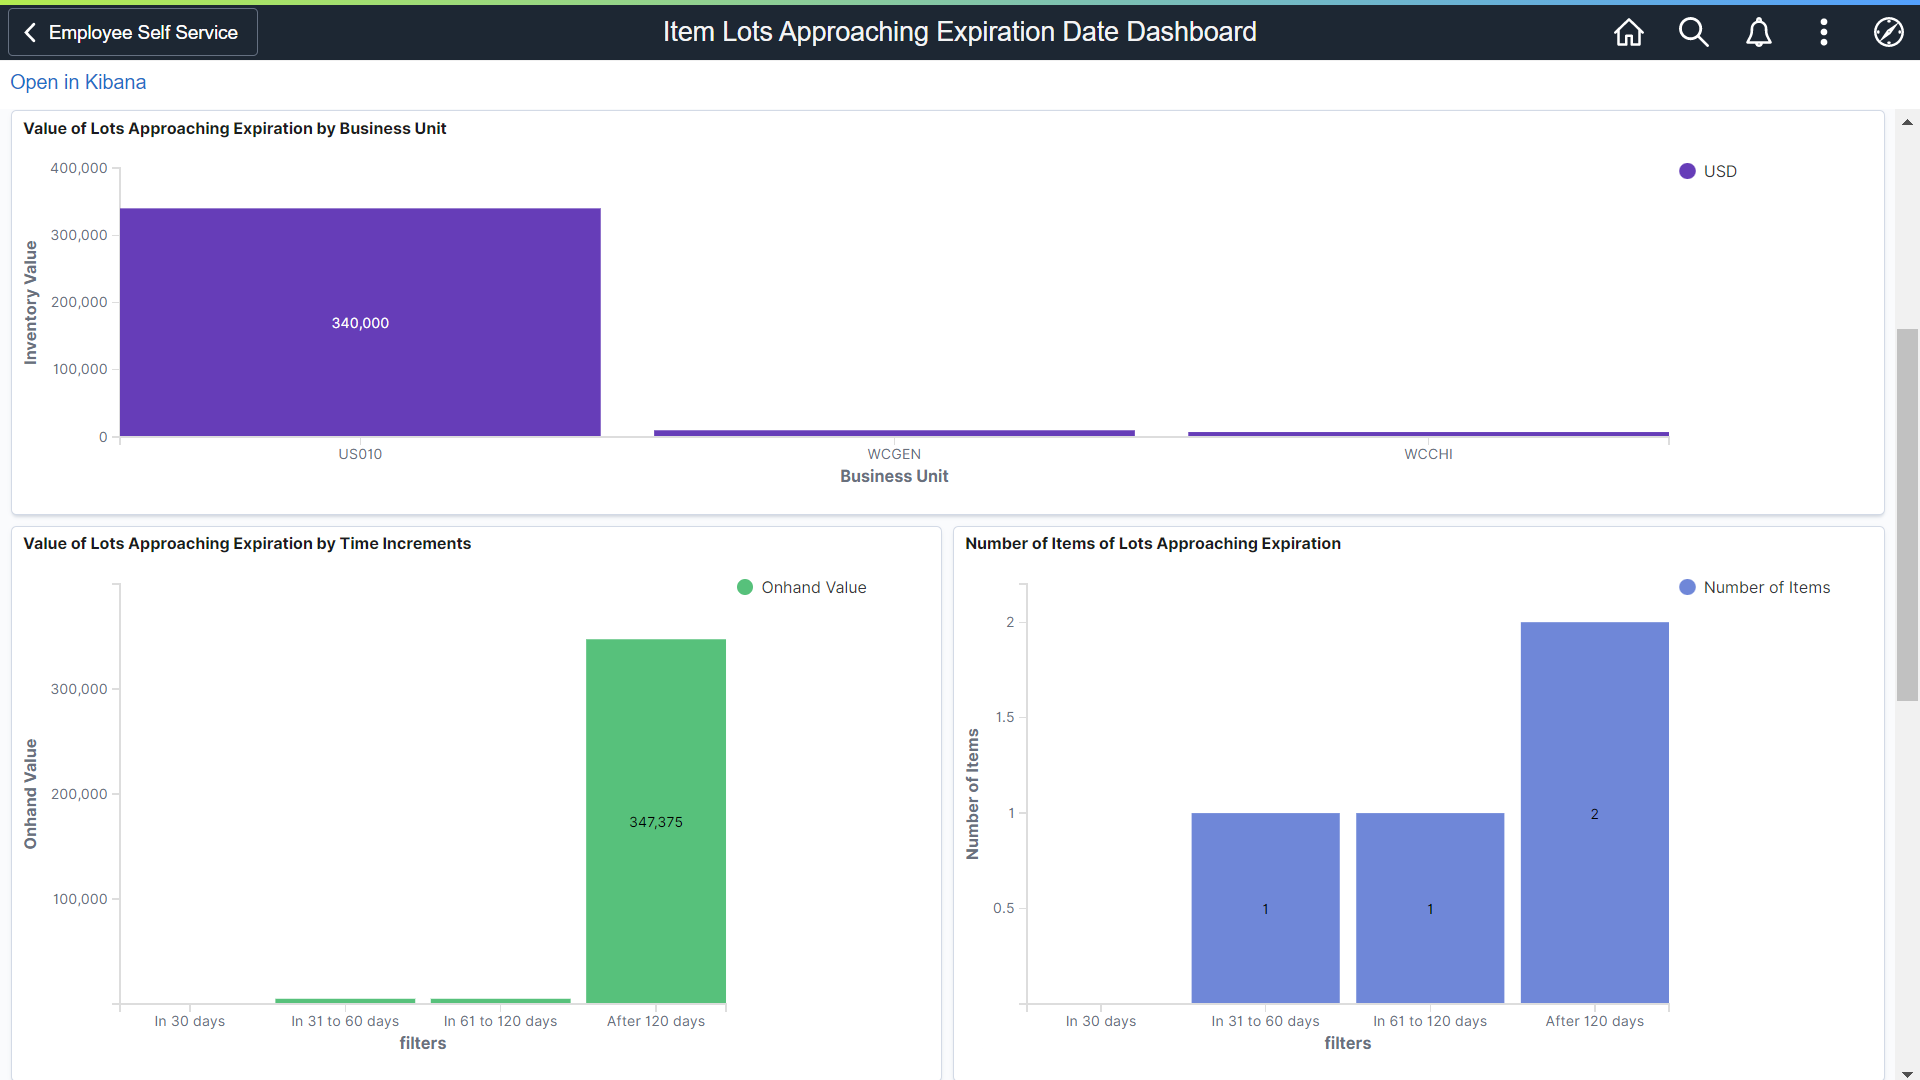The height and width of the screenshot is (1080, 1920).
Task: Select the WCGEN business unit bar
Action: click(x=894, y=433)
